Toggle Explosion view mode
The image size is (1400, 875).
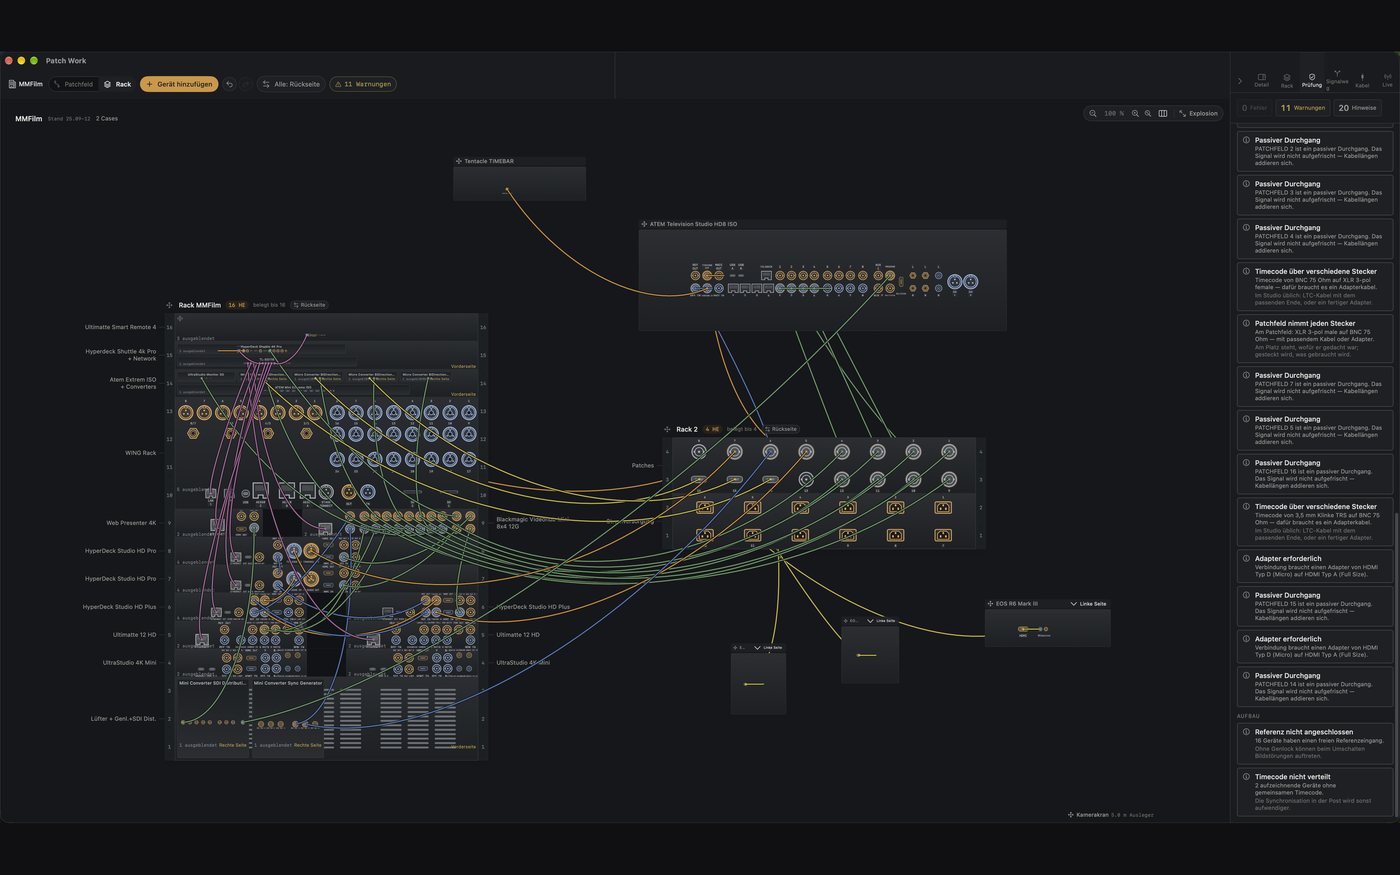(x=1198, y=113)
